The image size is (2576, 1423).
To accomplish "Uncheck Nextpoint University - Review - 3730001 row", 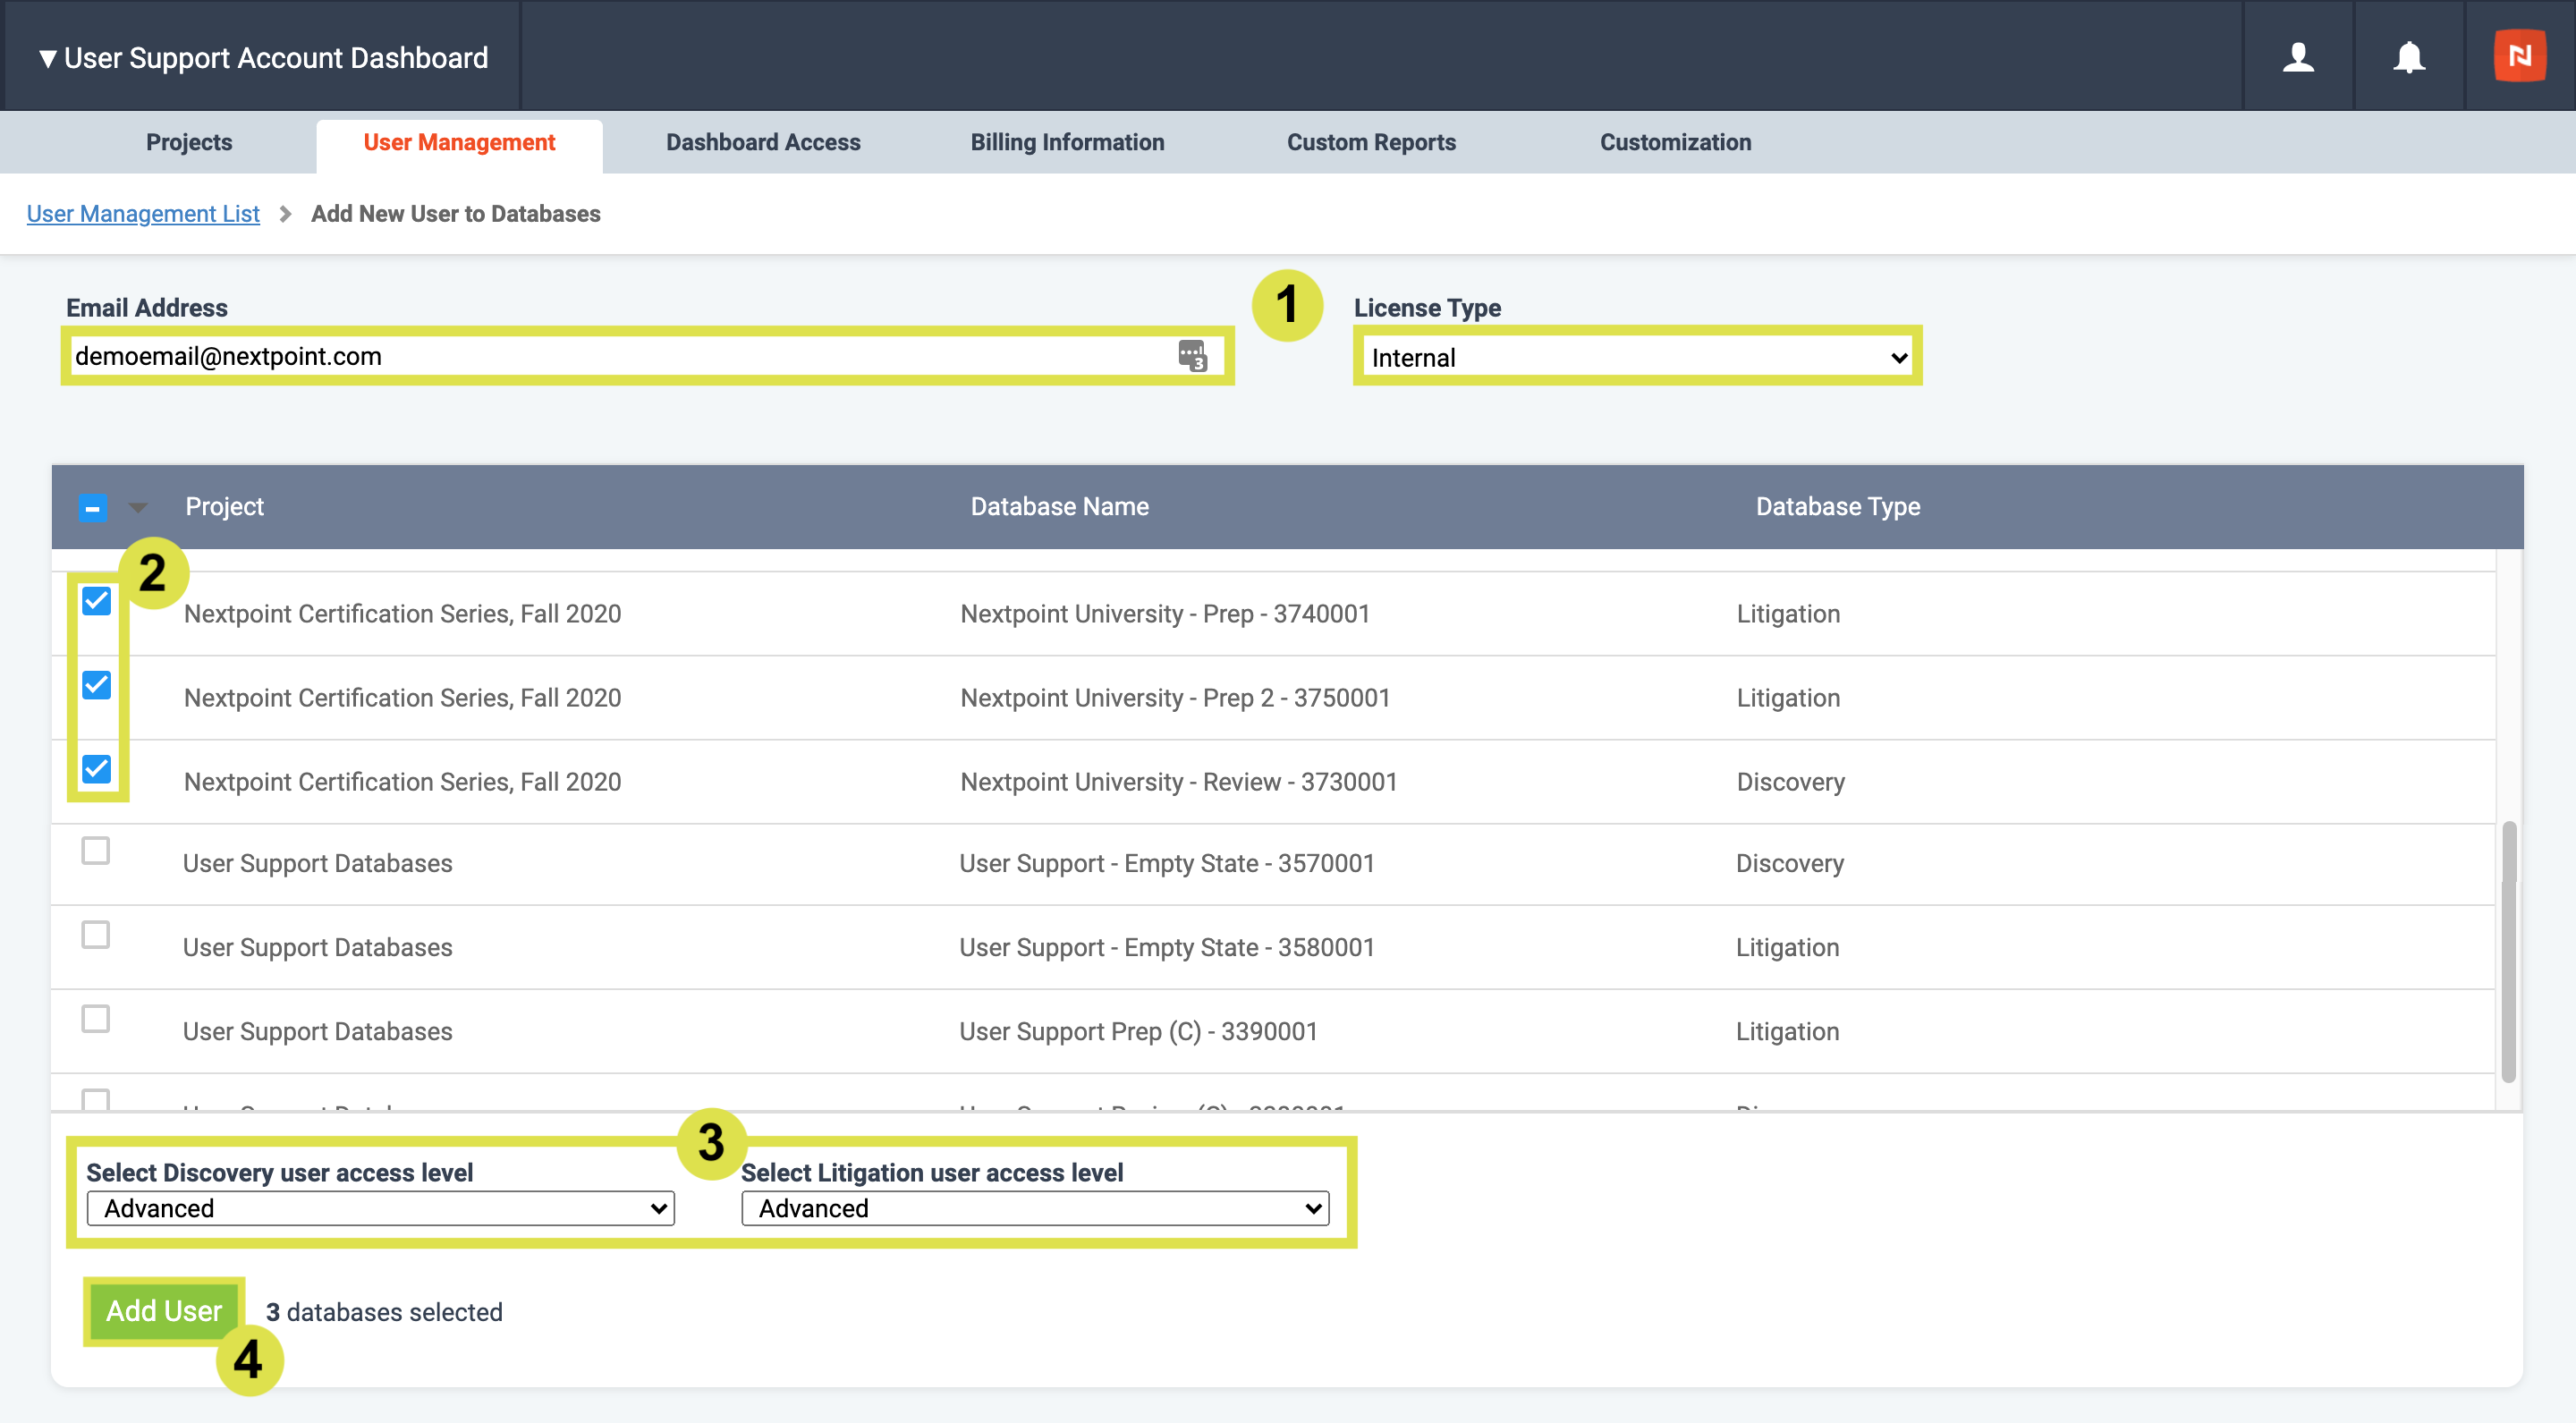I will 96,769.
